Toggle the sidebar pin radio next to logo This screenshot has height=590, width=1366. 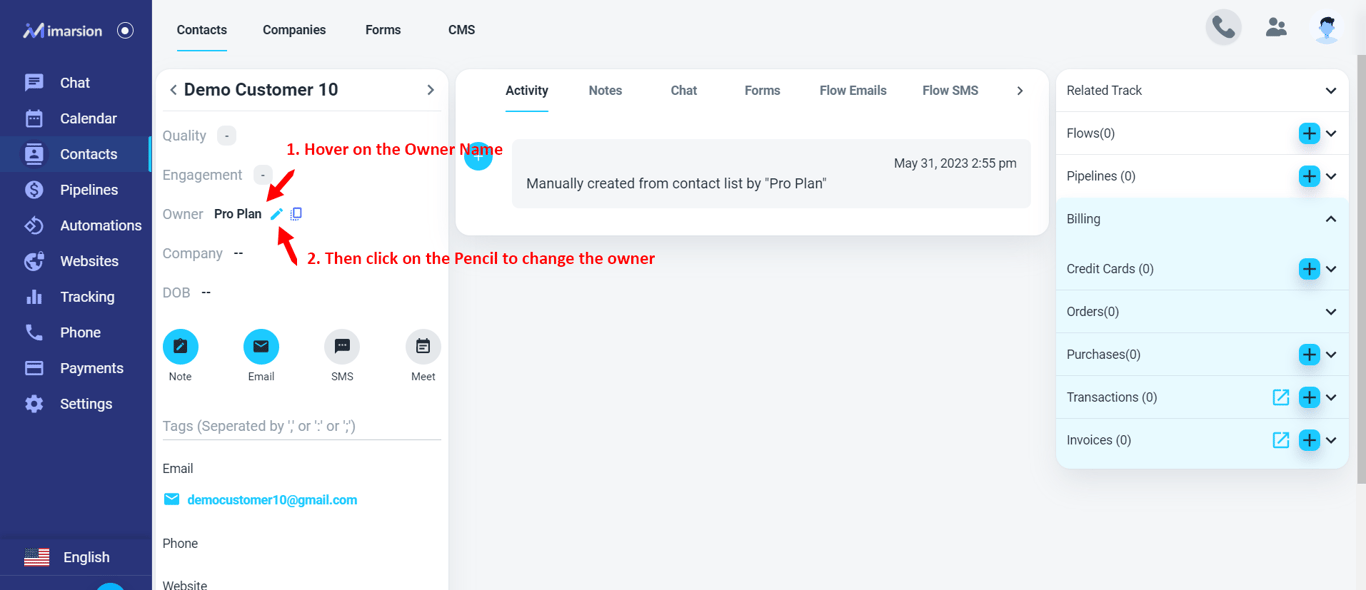125,31
